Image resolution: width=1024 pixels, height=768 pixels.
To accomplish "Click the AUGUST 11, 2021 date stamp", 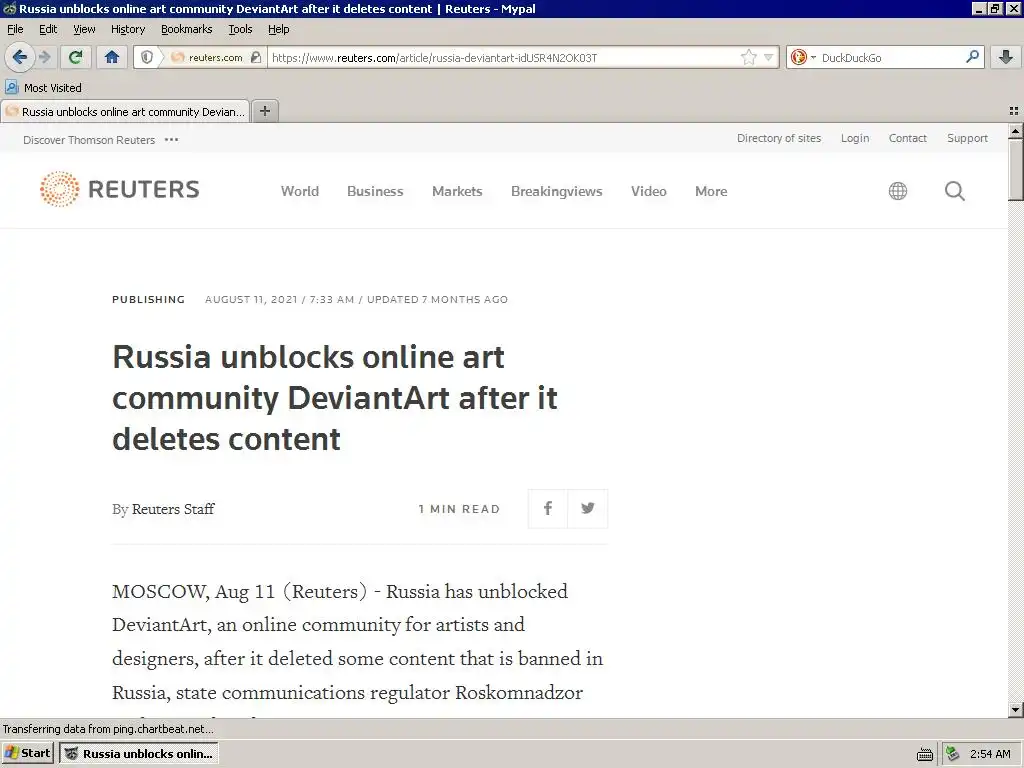I will tap(251, 299).
